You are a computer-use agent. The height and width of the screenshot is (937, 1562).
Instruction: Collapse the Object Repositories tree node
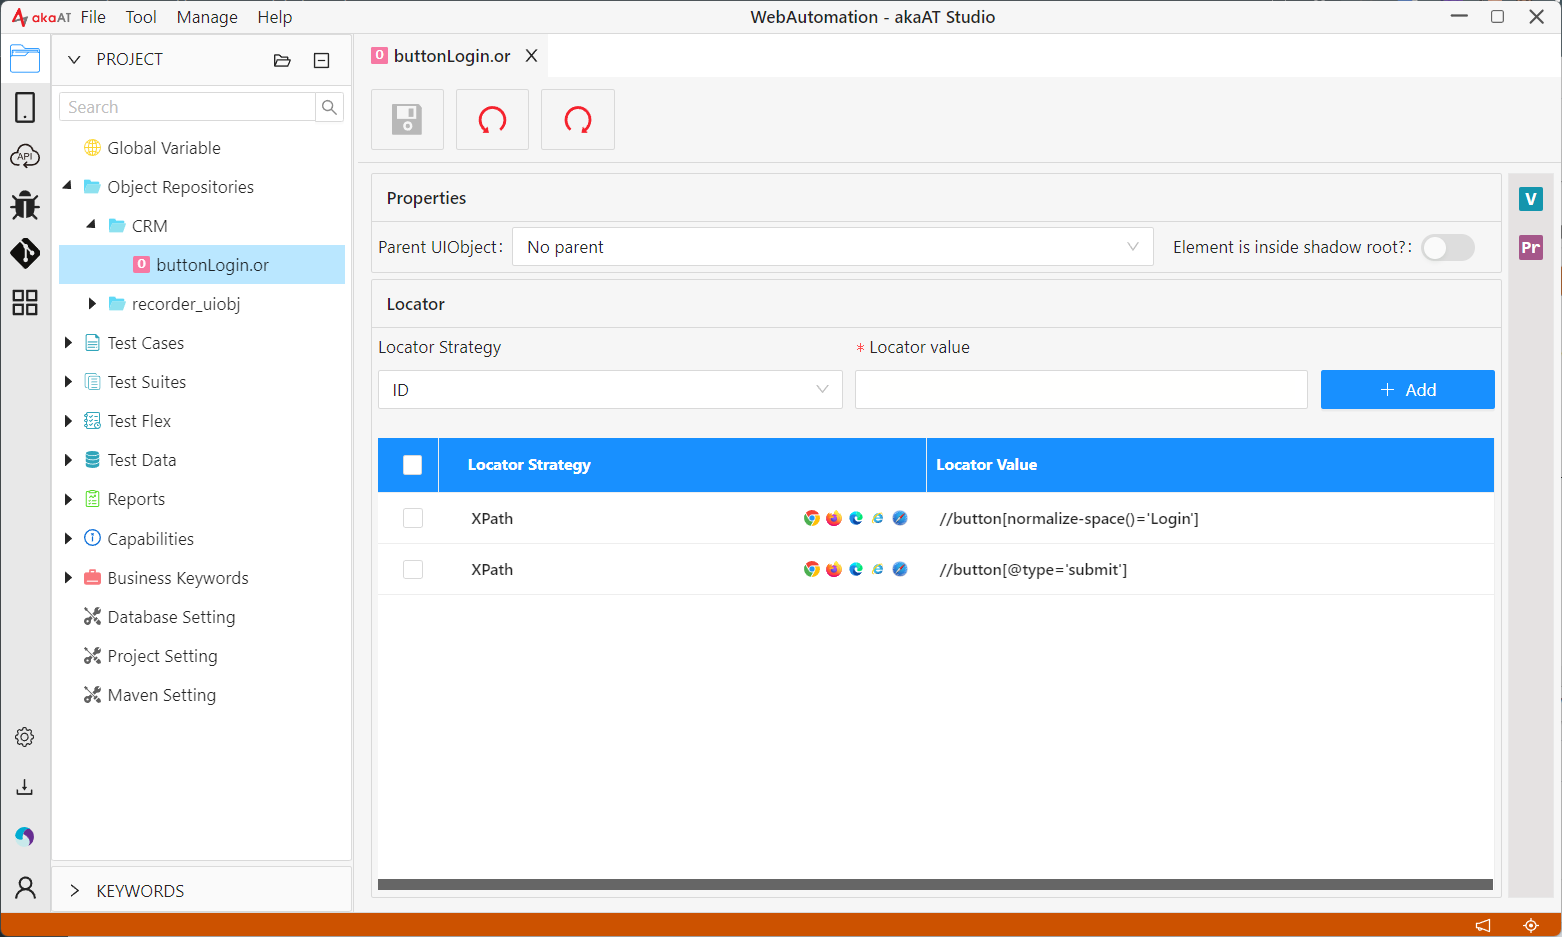point(68,186)
